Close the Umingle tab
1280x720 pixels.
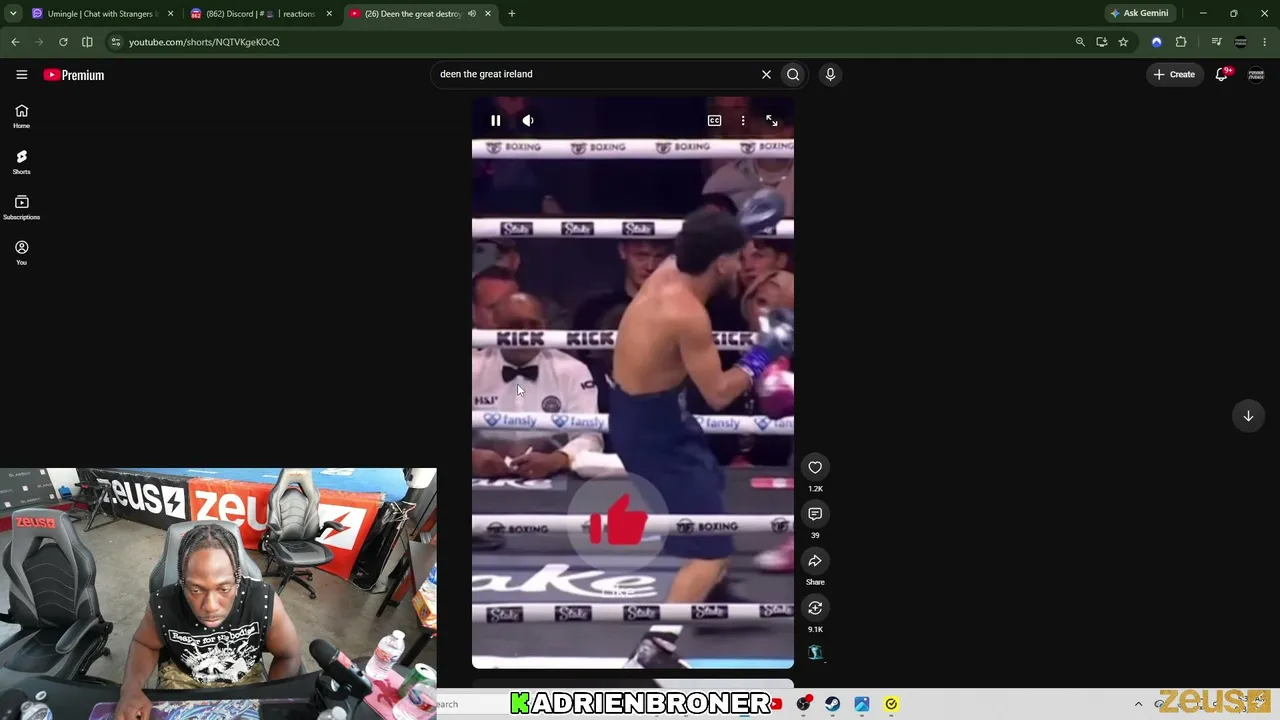(x=170, y=14)
